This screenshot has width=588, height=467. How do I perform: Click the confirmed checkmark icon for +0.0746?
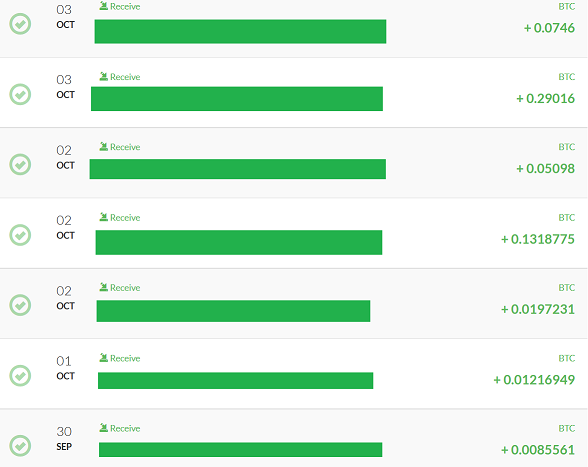coord(20,24)
